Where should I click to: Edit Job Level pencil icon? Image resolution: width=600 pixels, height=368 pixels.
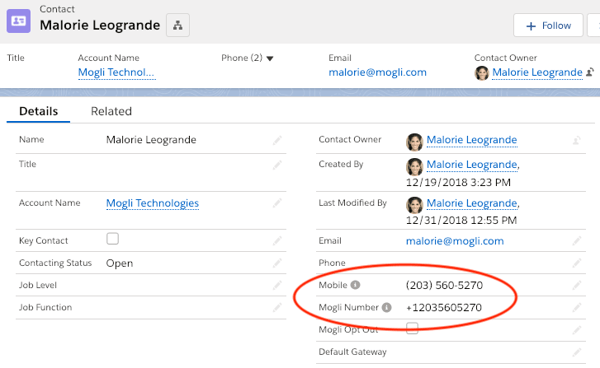(x=277, y=285)
